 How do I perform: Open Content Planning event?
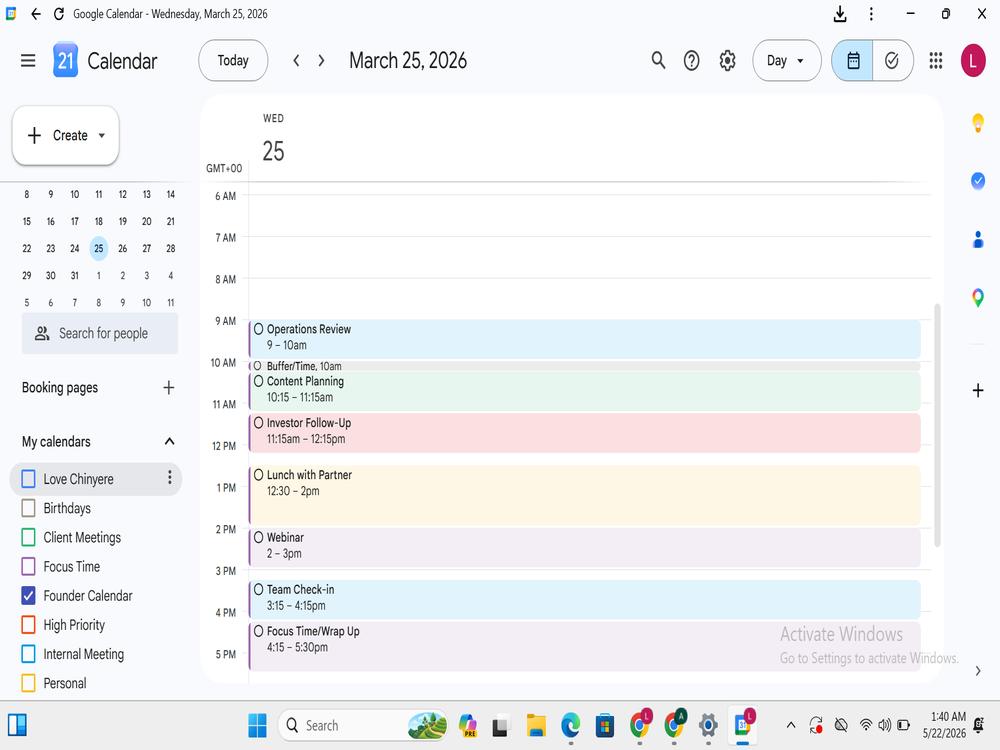coord(584,391)
